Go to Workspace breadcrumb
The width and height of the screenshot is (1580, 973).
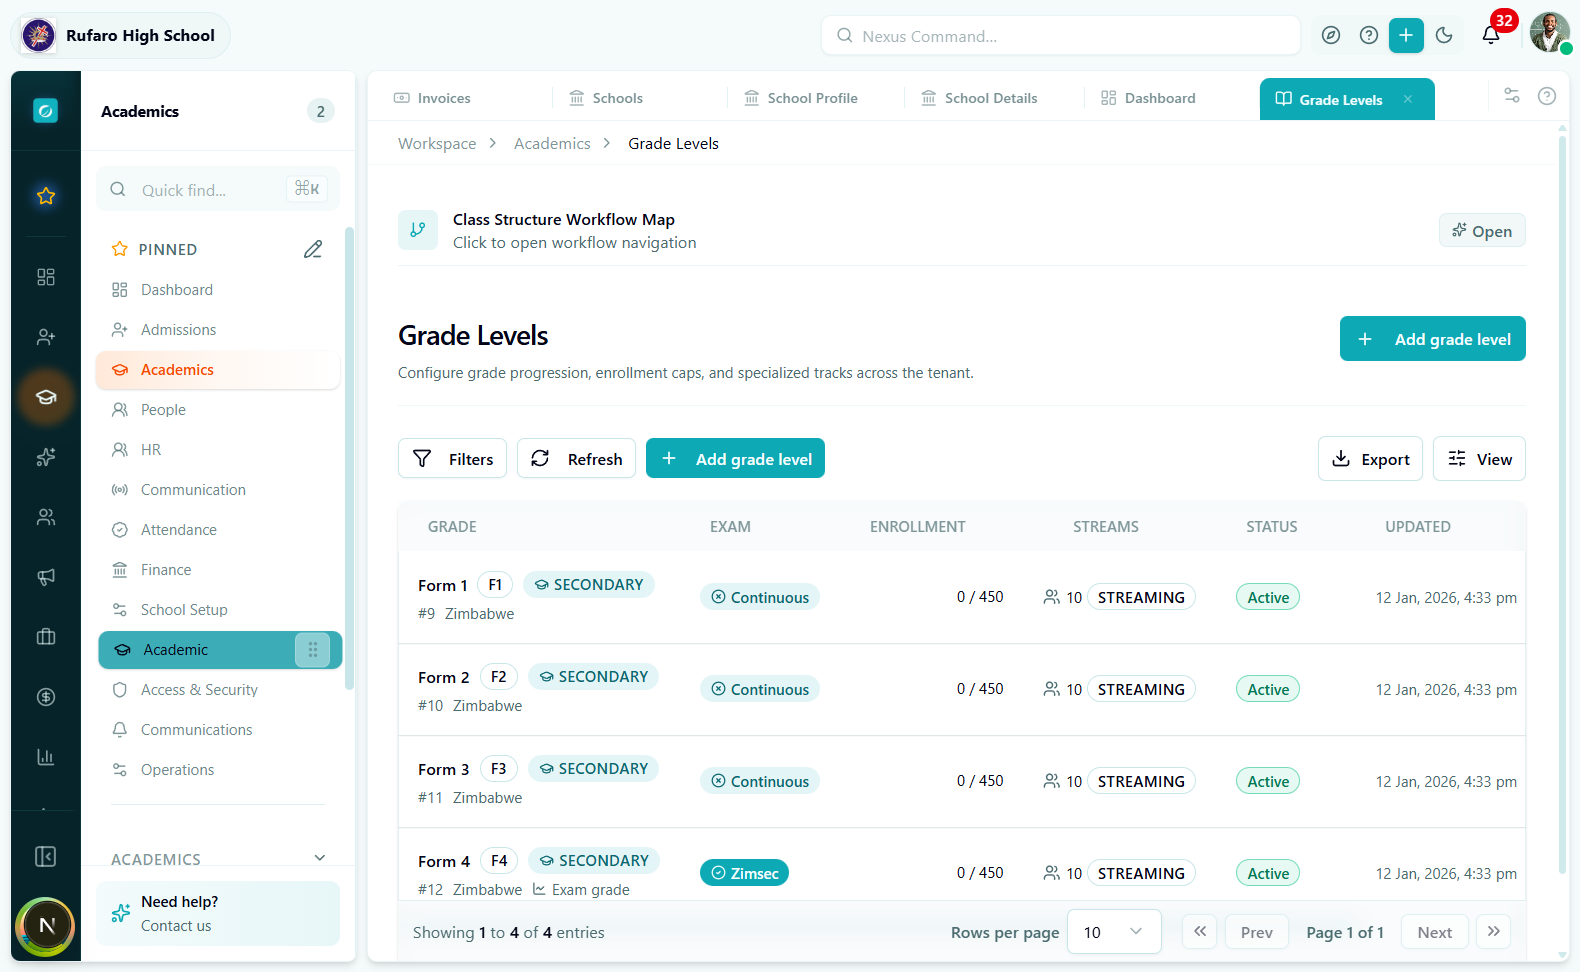pos(437,144)
